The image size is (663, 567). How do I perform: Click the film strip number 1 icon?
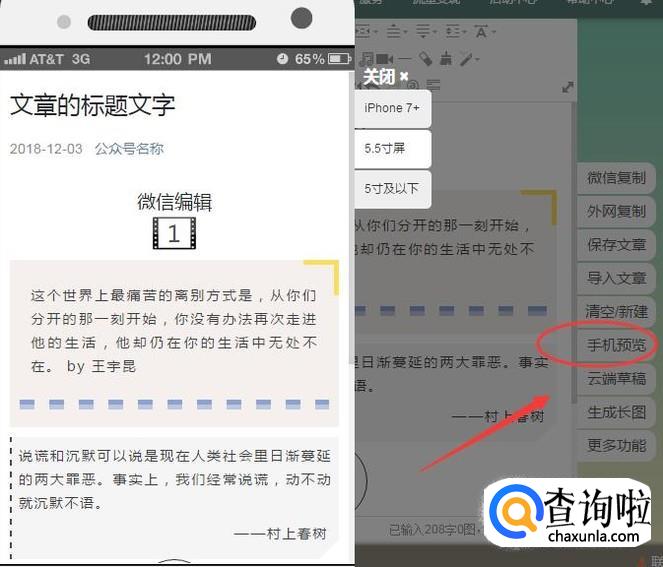pyautogui.click(x=174, y=234)
